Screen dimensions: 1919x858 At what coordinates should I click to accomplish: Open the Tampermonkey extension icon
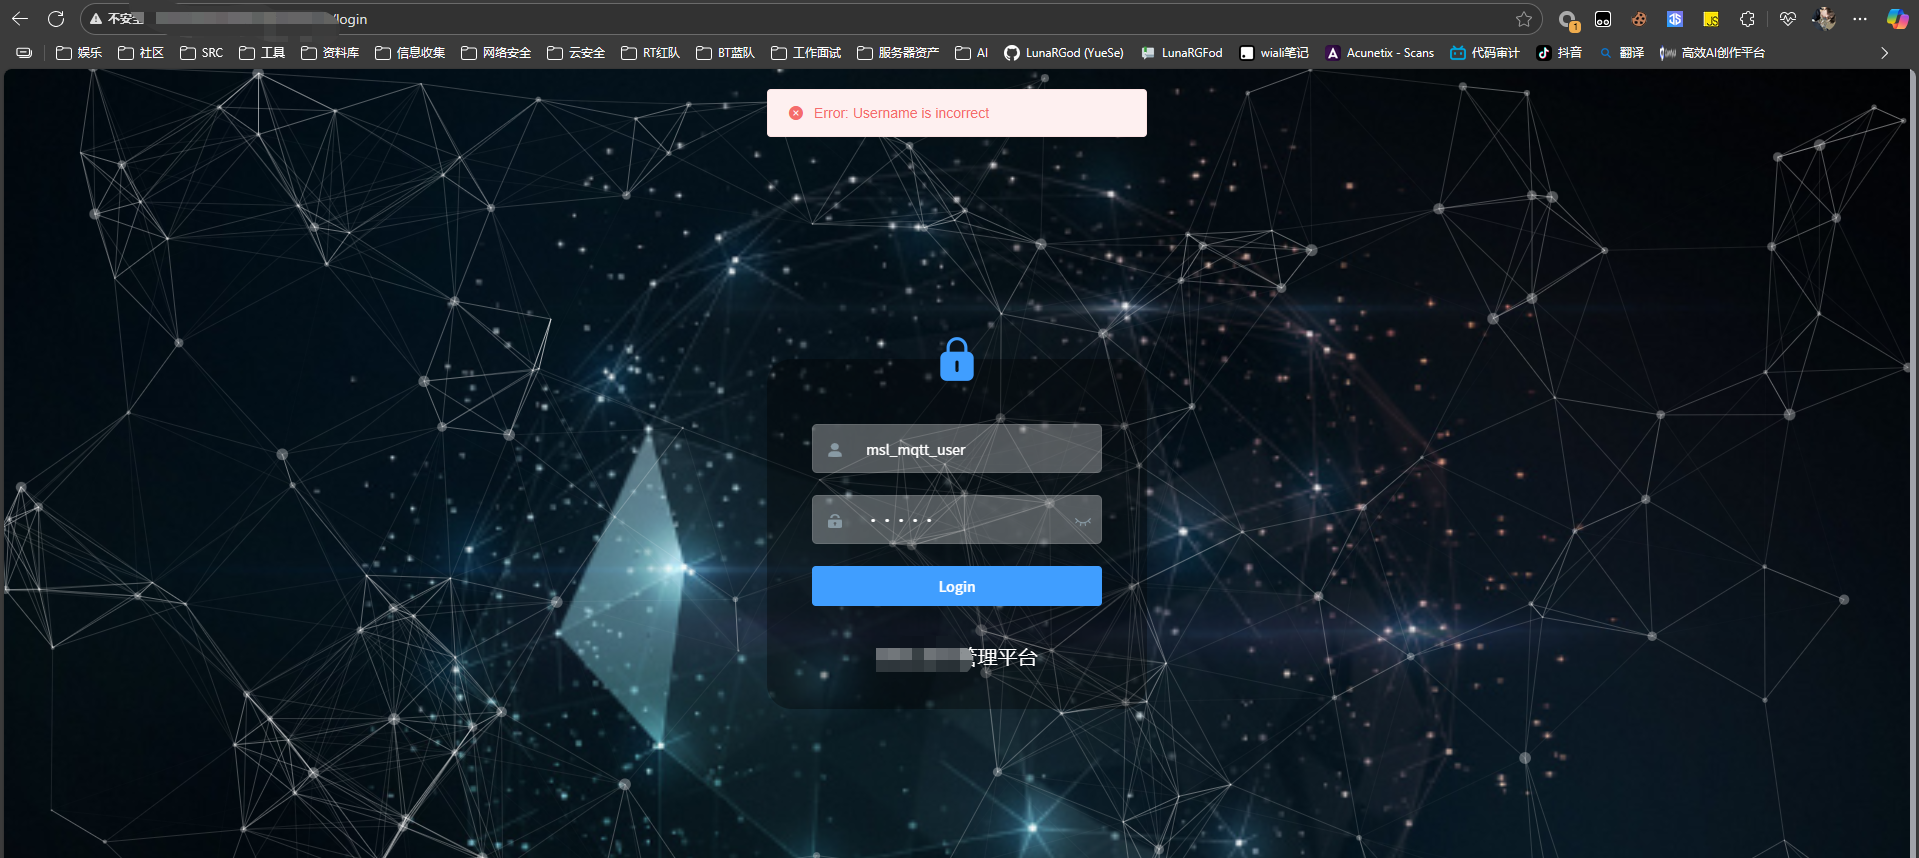(1603, 19)
